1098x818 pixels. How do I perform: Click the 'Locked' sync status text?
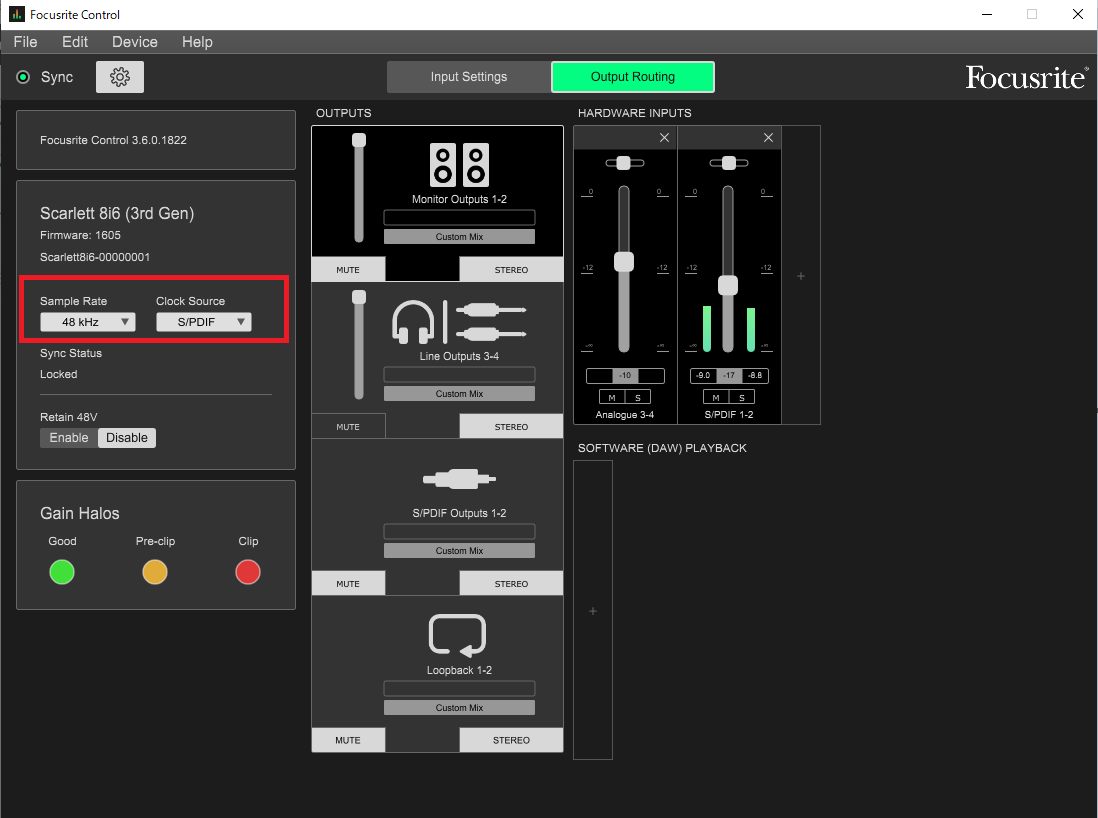[x=59, y=374]
